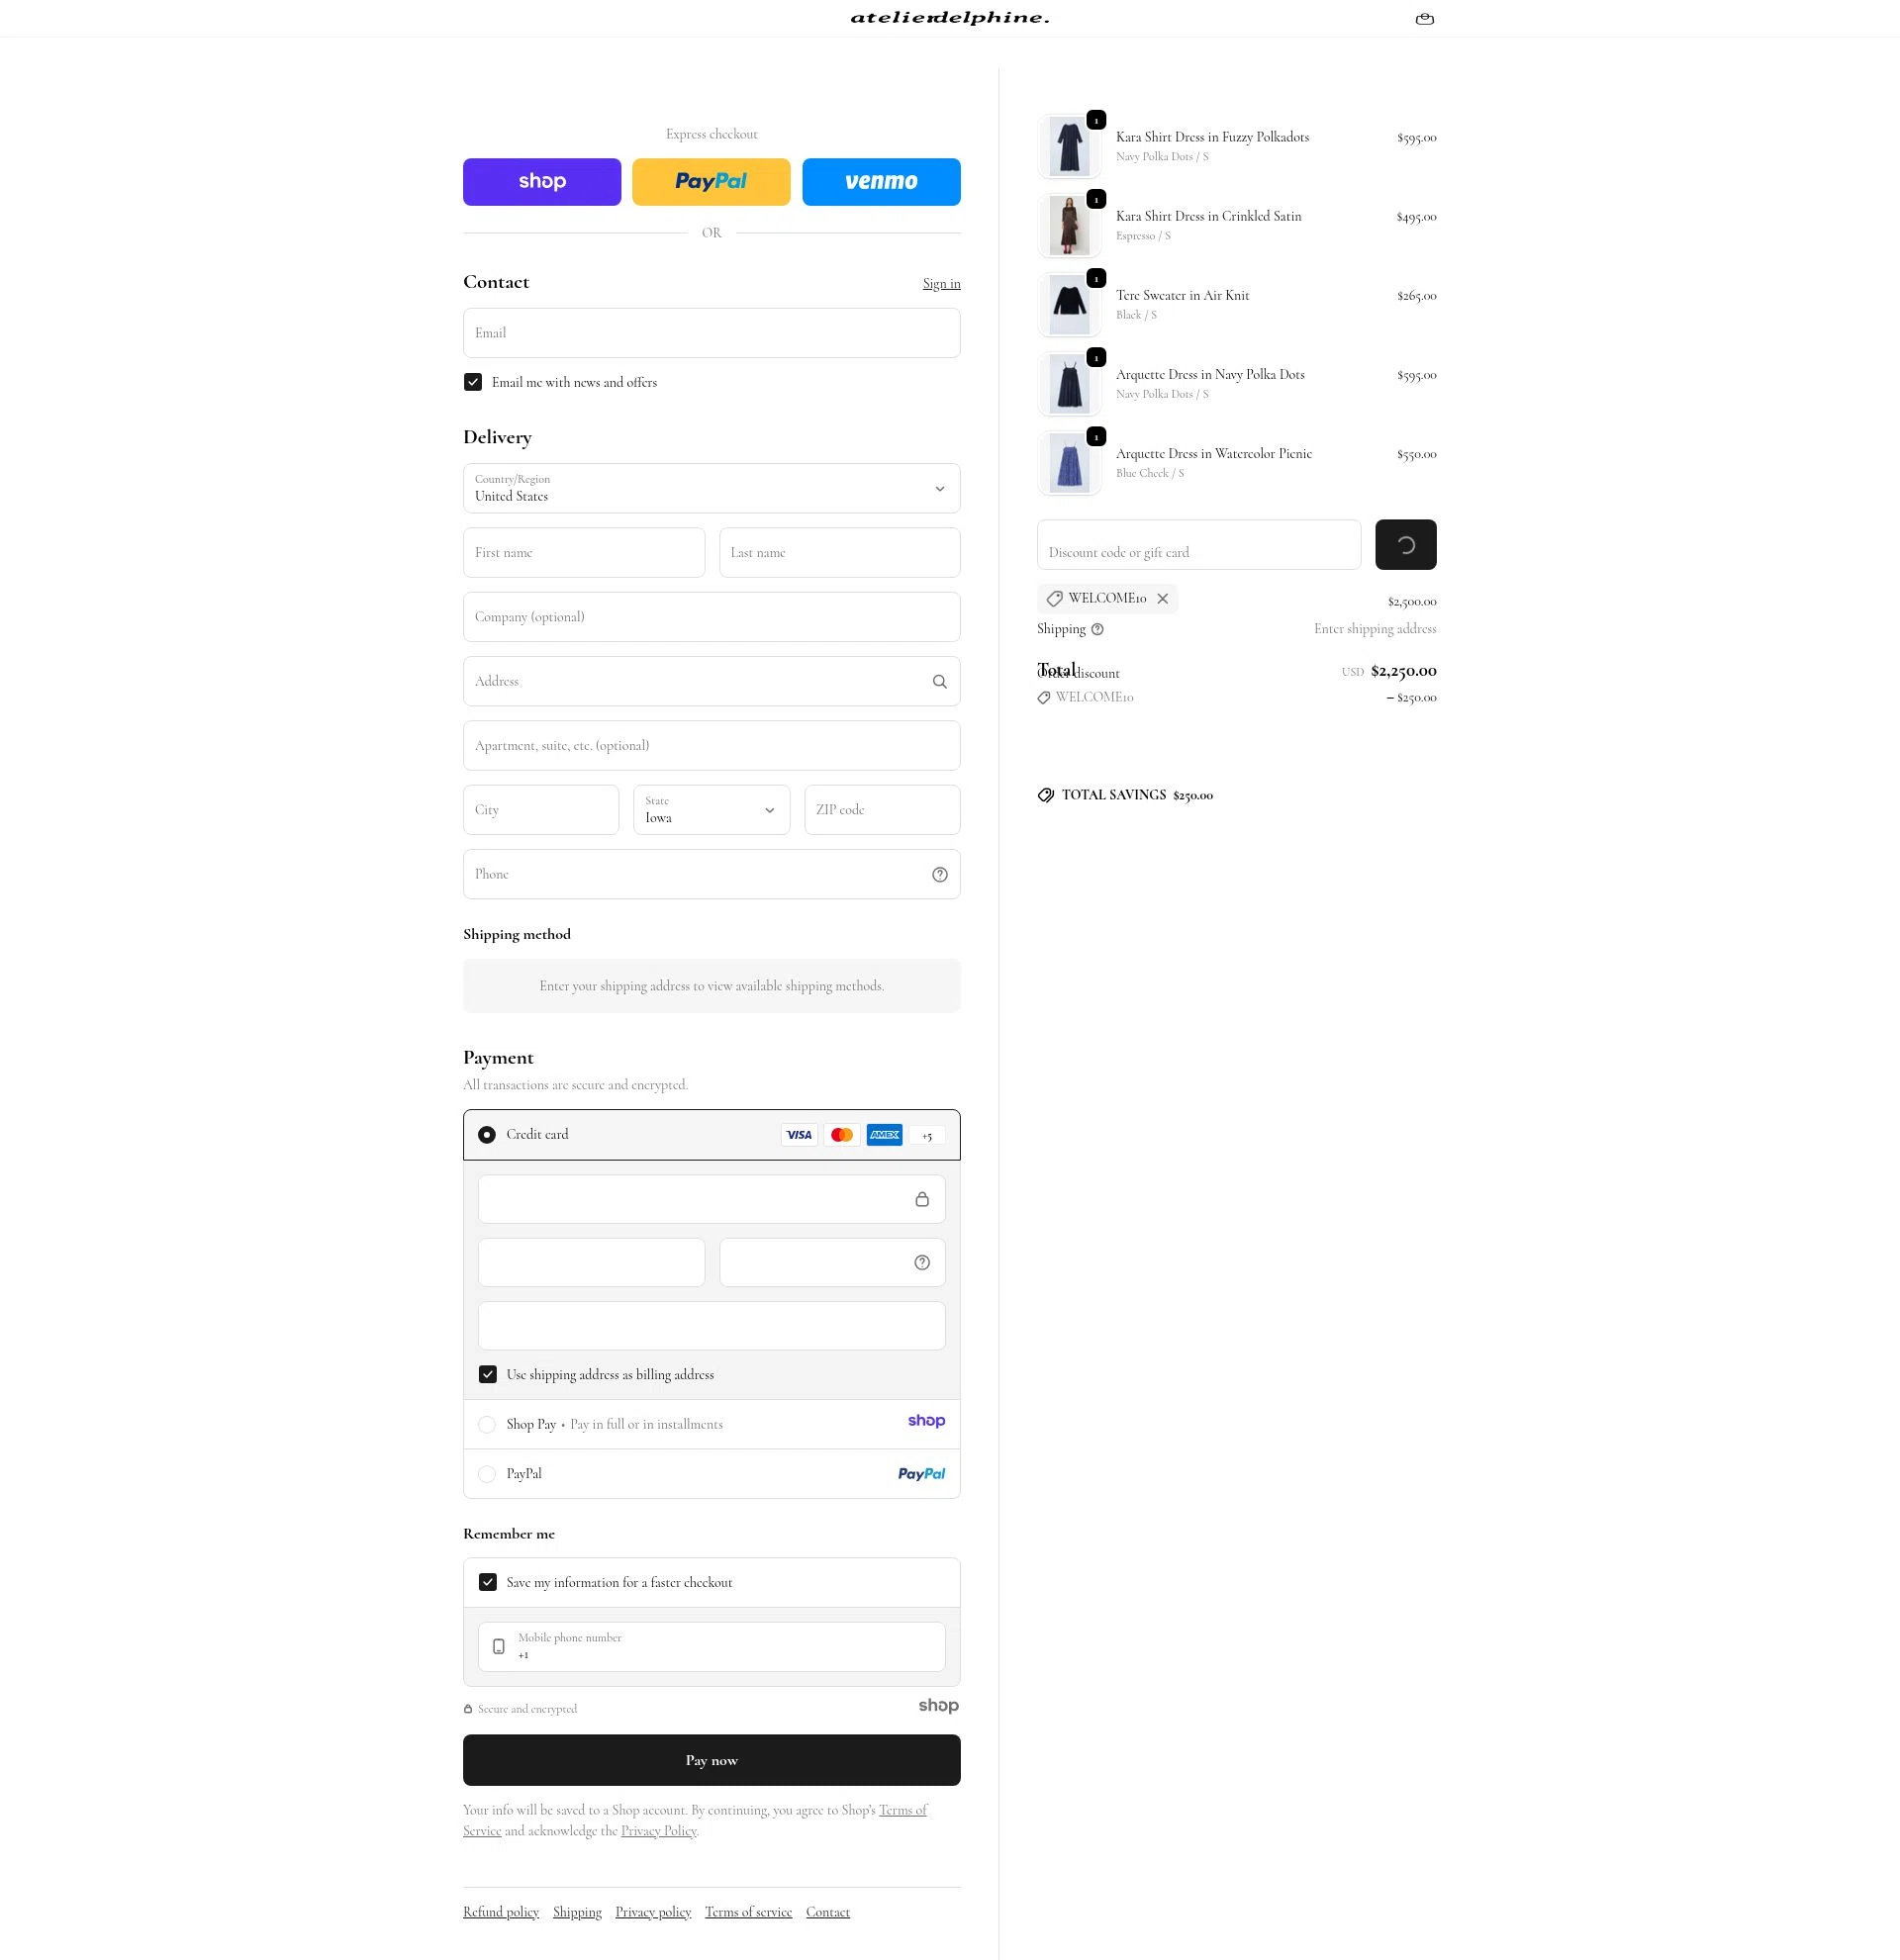The width and height of the screenshot is (1900, 1960).
Task: Click the phone field help icon
Action: (939, 875)
